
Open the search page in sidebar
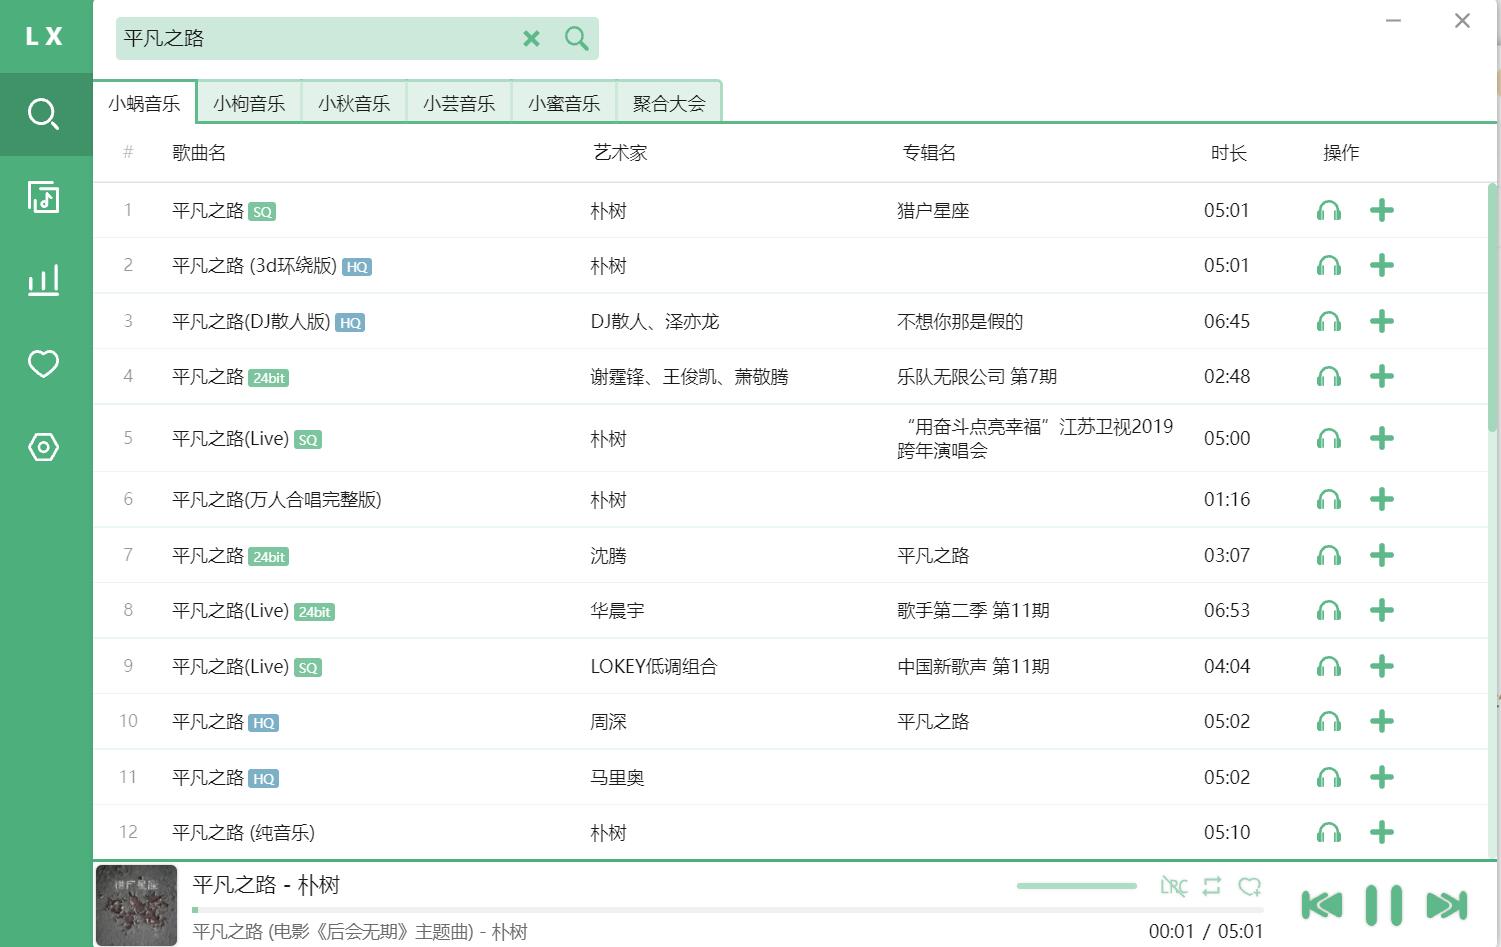(x=44, y=114)
